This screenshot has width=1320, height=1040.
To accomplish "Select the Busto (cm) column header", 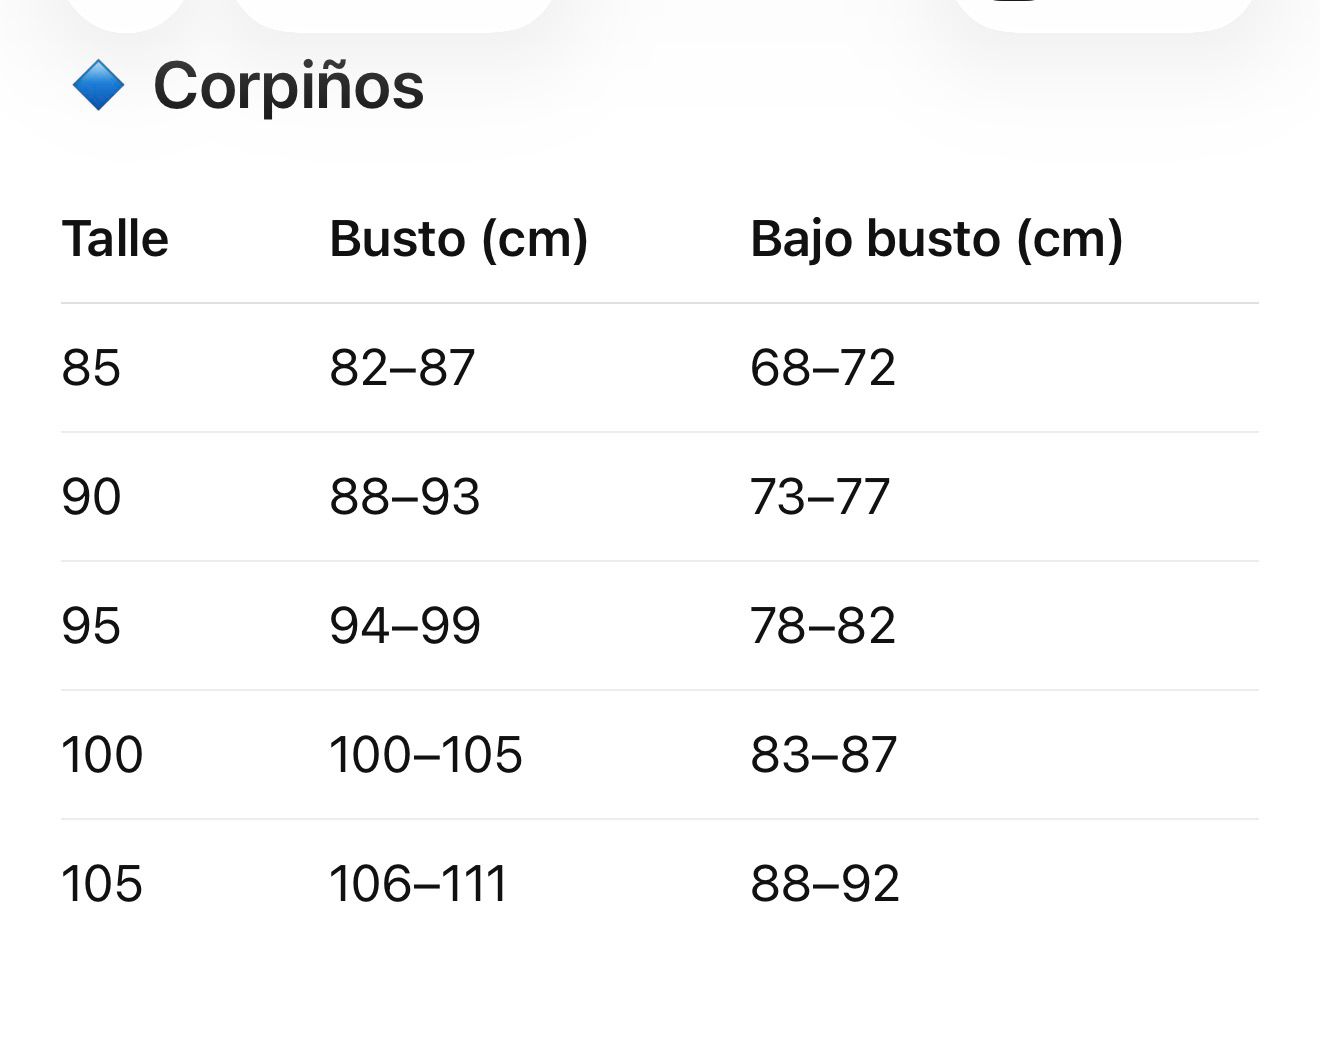I will click(x=458, y=239).
